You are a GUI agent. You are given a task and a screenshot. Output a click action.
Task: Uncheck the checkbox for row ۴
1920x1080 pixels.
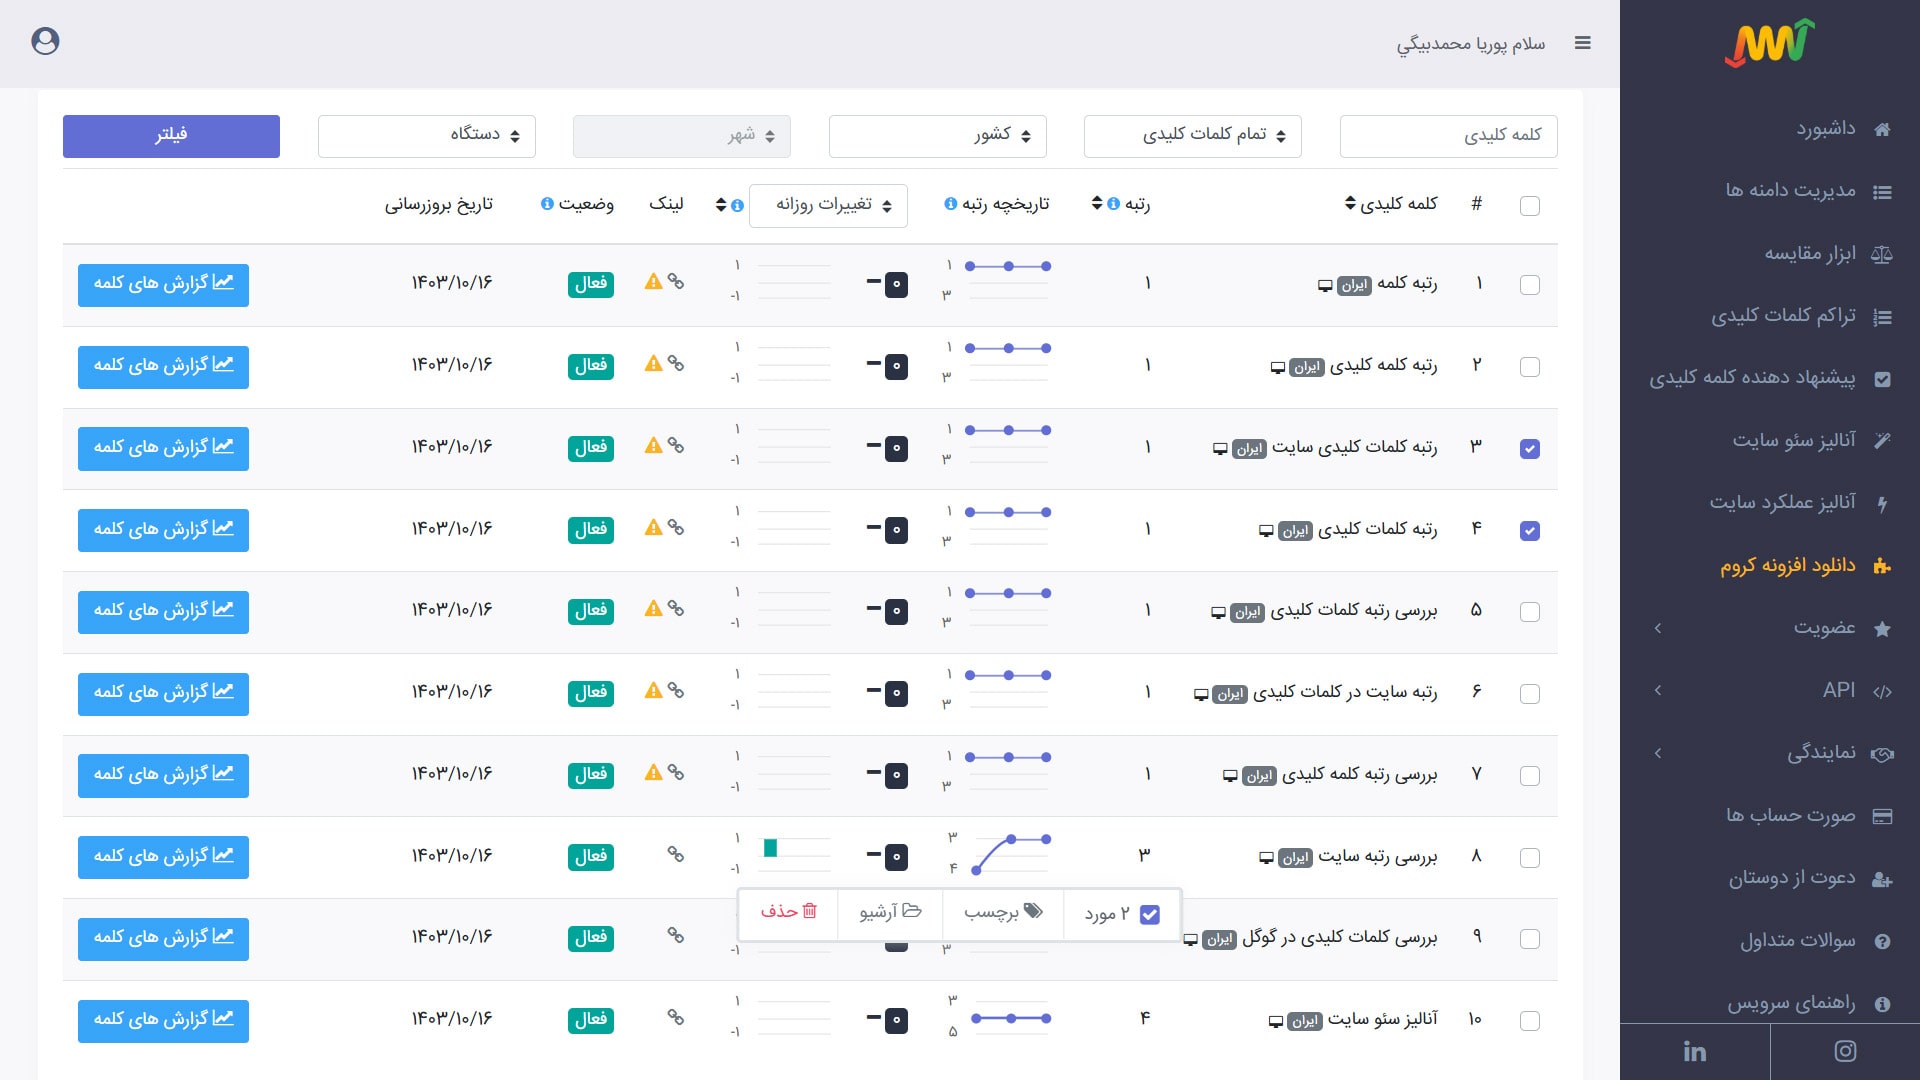pos(1529,531)
